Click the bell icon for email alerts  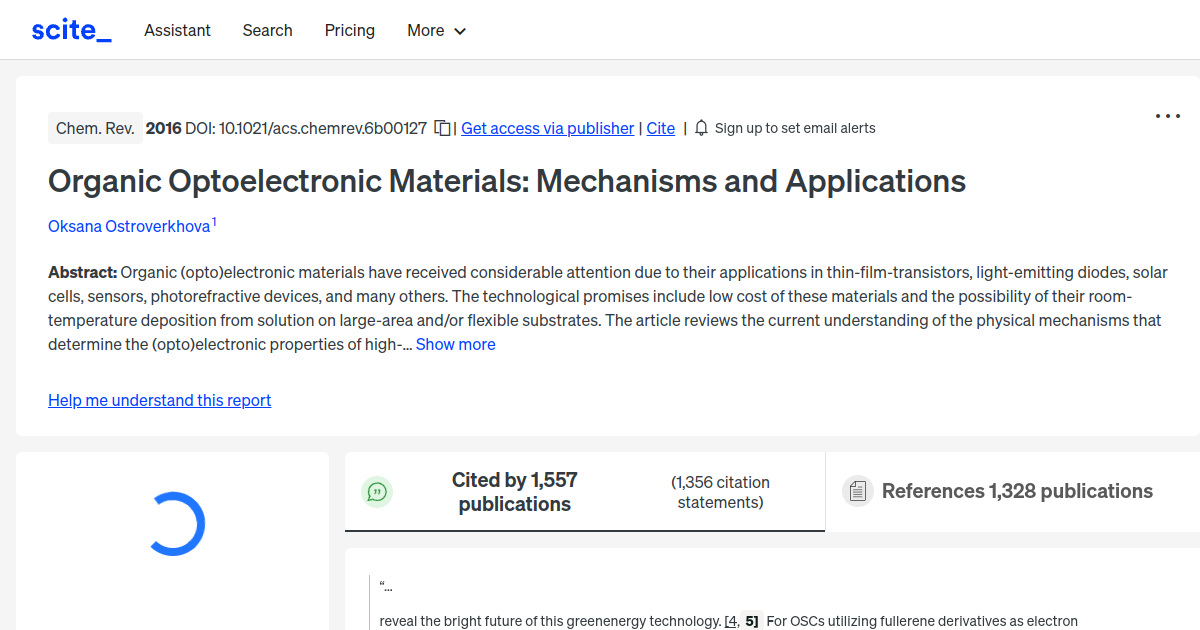(701, 128)
